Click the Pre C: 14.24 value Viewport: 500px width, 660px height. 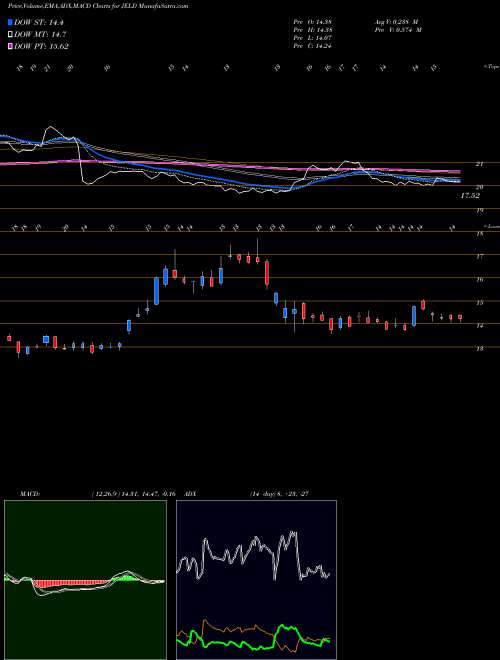313,46
